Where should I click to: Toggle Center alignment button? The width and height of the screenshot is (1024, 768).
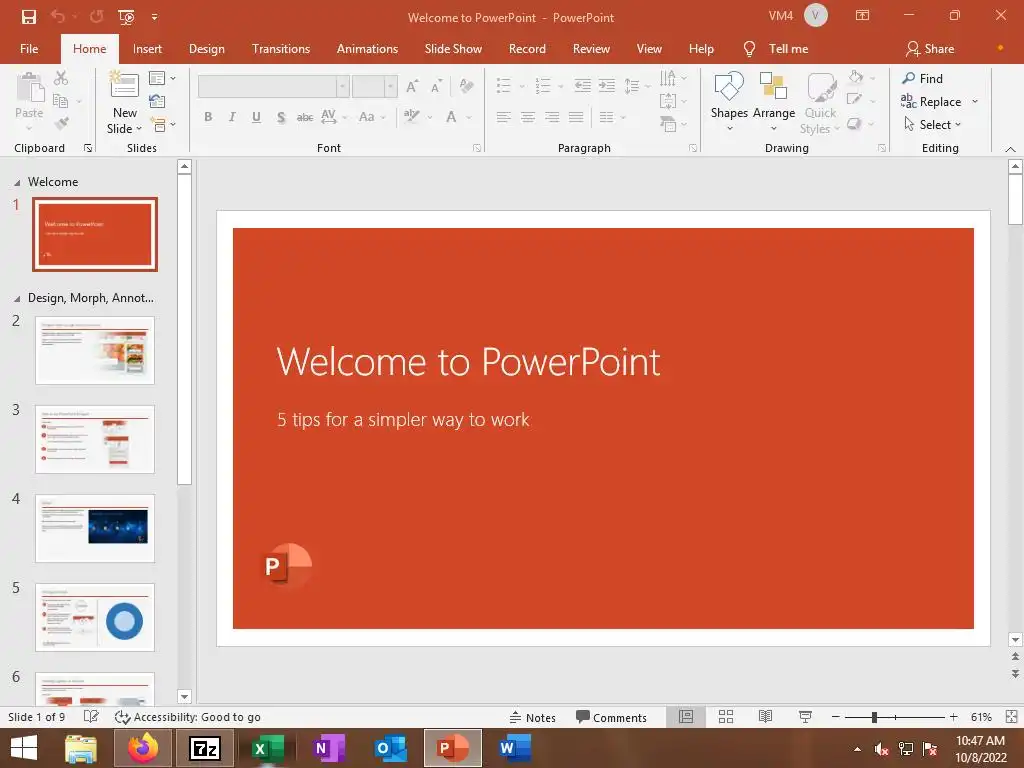click(x=528, y=117)
